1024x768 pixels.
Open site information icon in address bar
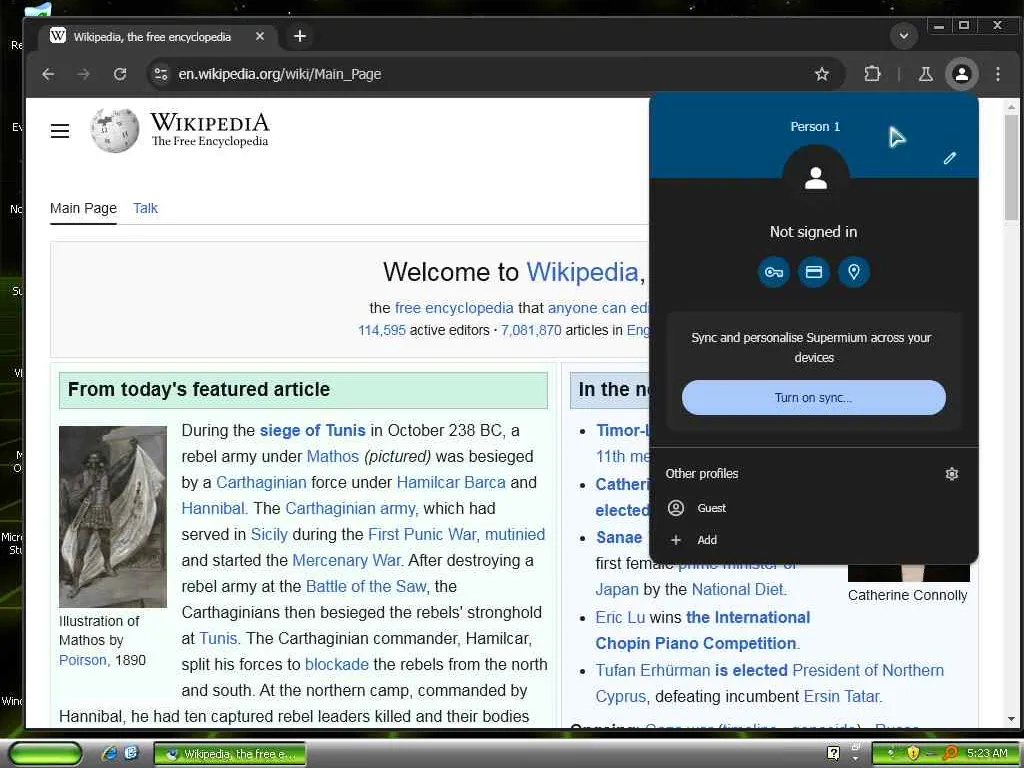coord(161,74)
